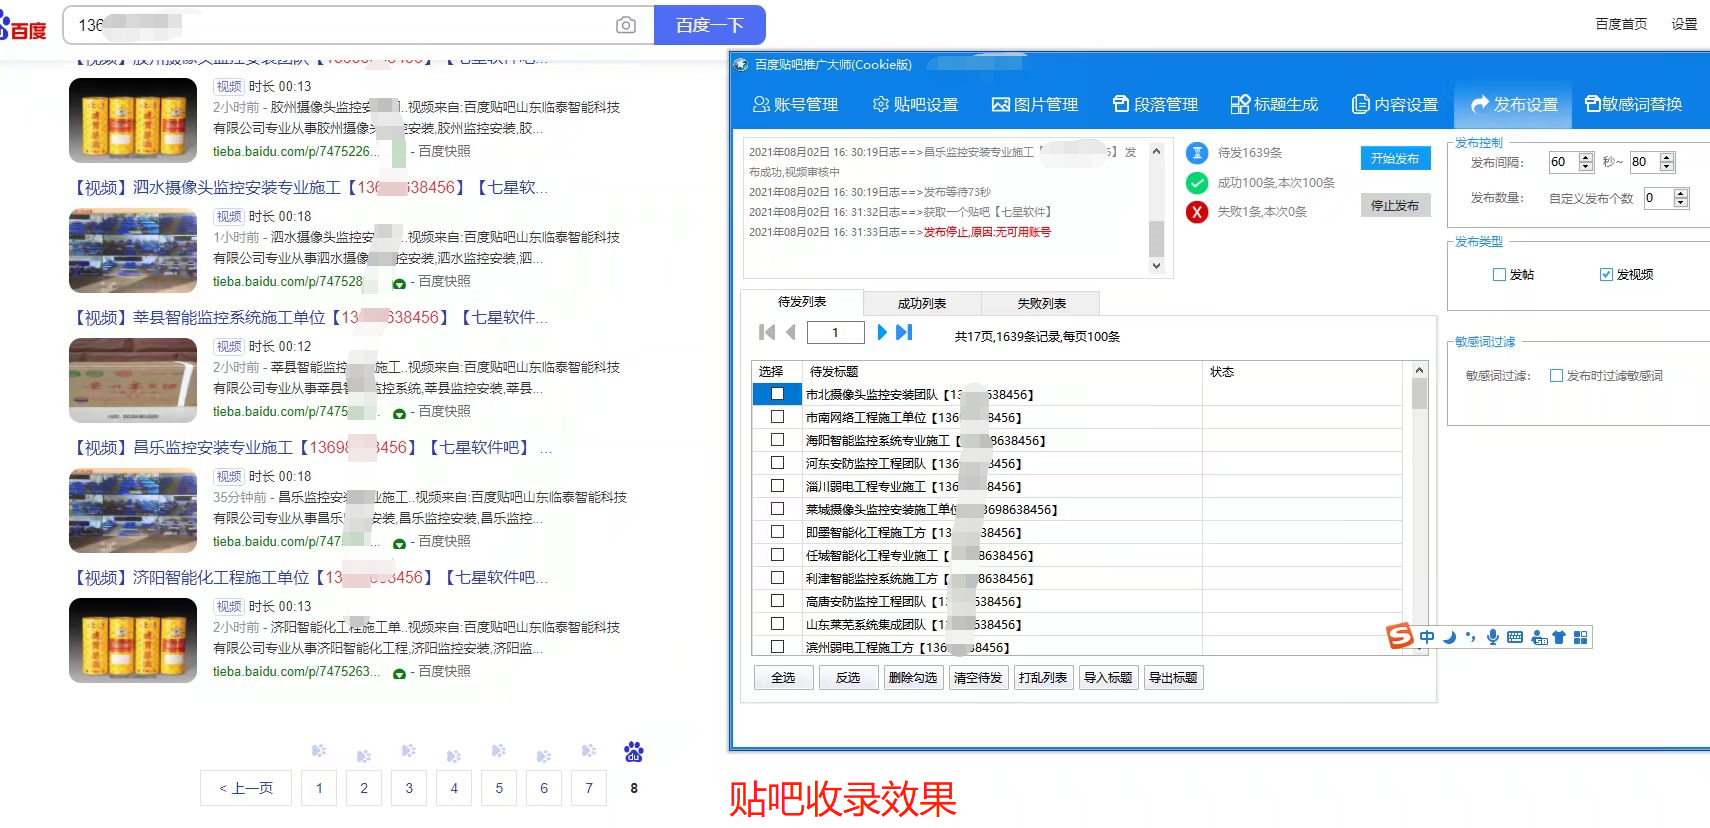1710x828 pixels.
Task: Click the page number input field
Action: [x=835, y=332]
